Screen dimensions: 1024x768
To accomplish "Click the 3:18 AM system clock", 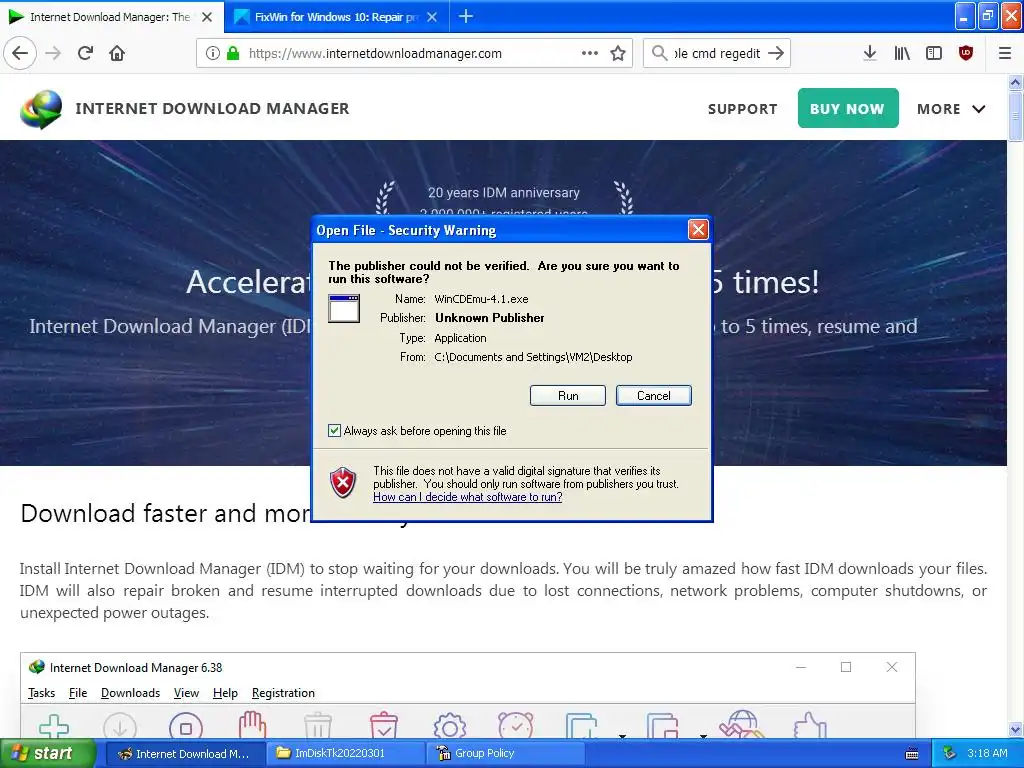I will (987, 753).
